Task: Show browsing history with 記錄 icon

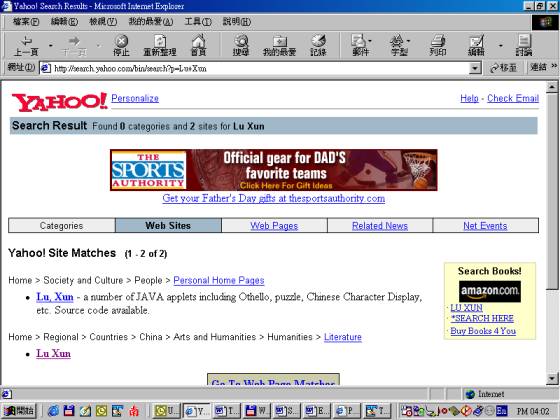Action: pos(318,46)
